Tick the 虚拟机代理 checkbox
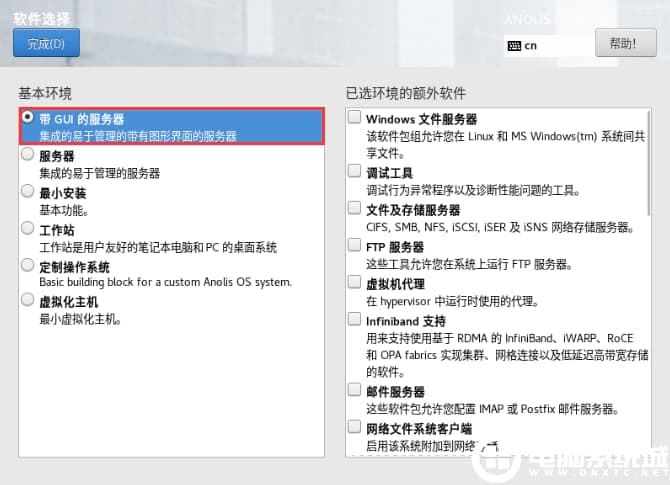The image size is (670, 485). pos(354,282)
